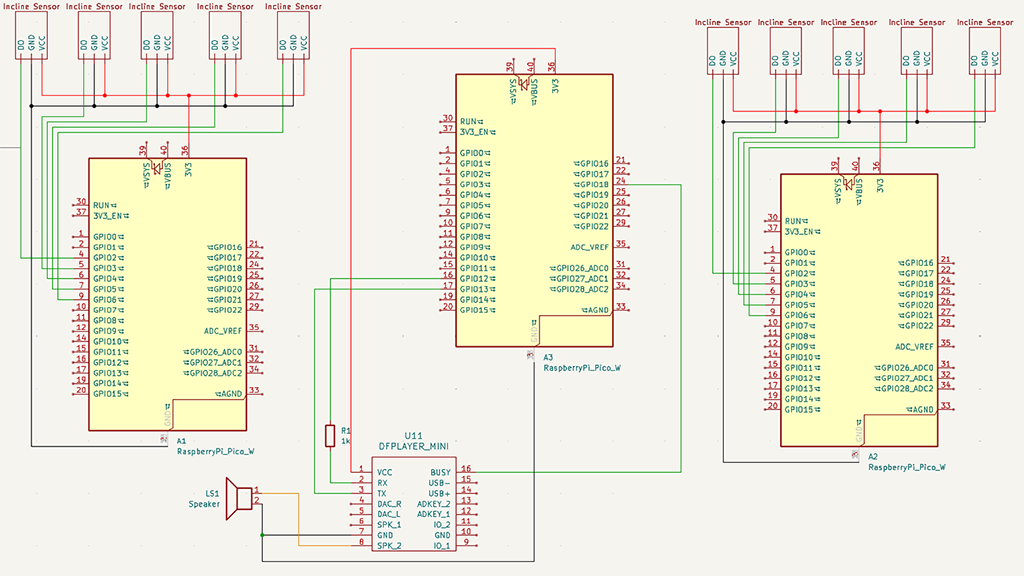The width and height of the screenshot is (1024, 576).
Task: Select the LS1 speaker symbol
Action: 239,498
